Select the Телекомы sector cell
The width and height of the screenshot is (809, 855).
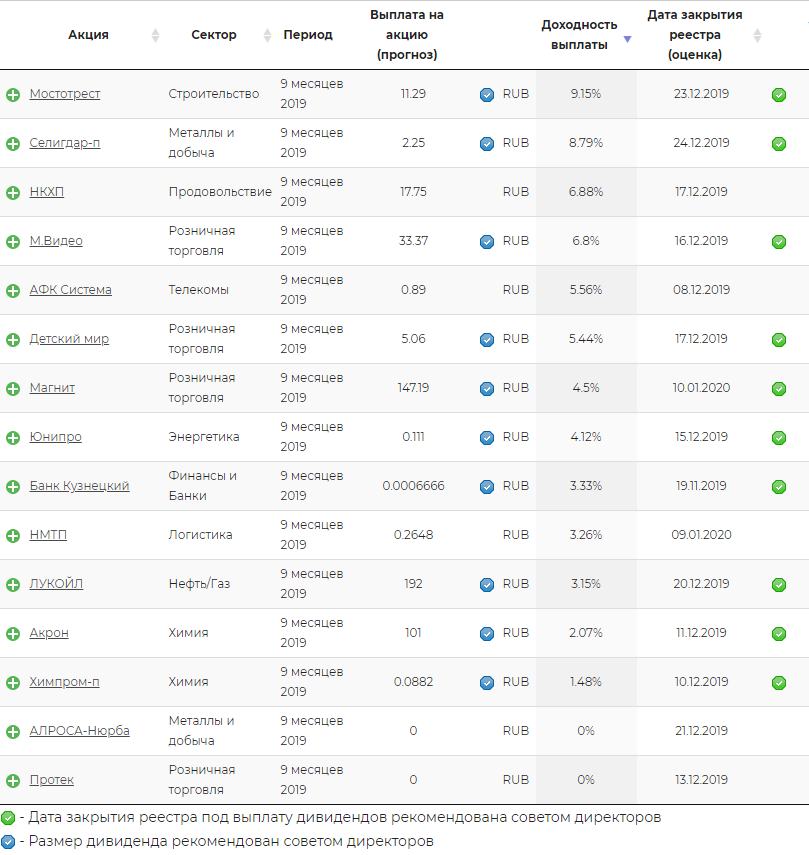[198, 290]
